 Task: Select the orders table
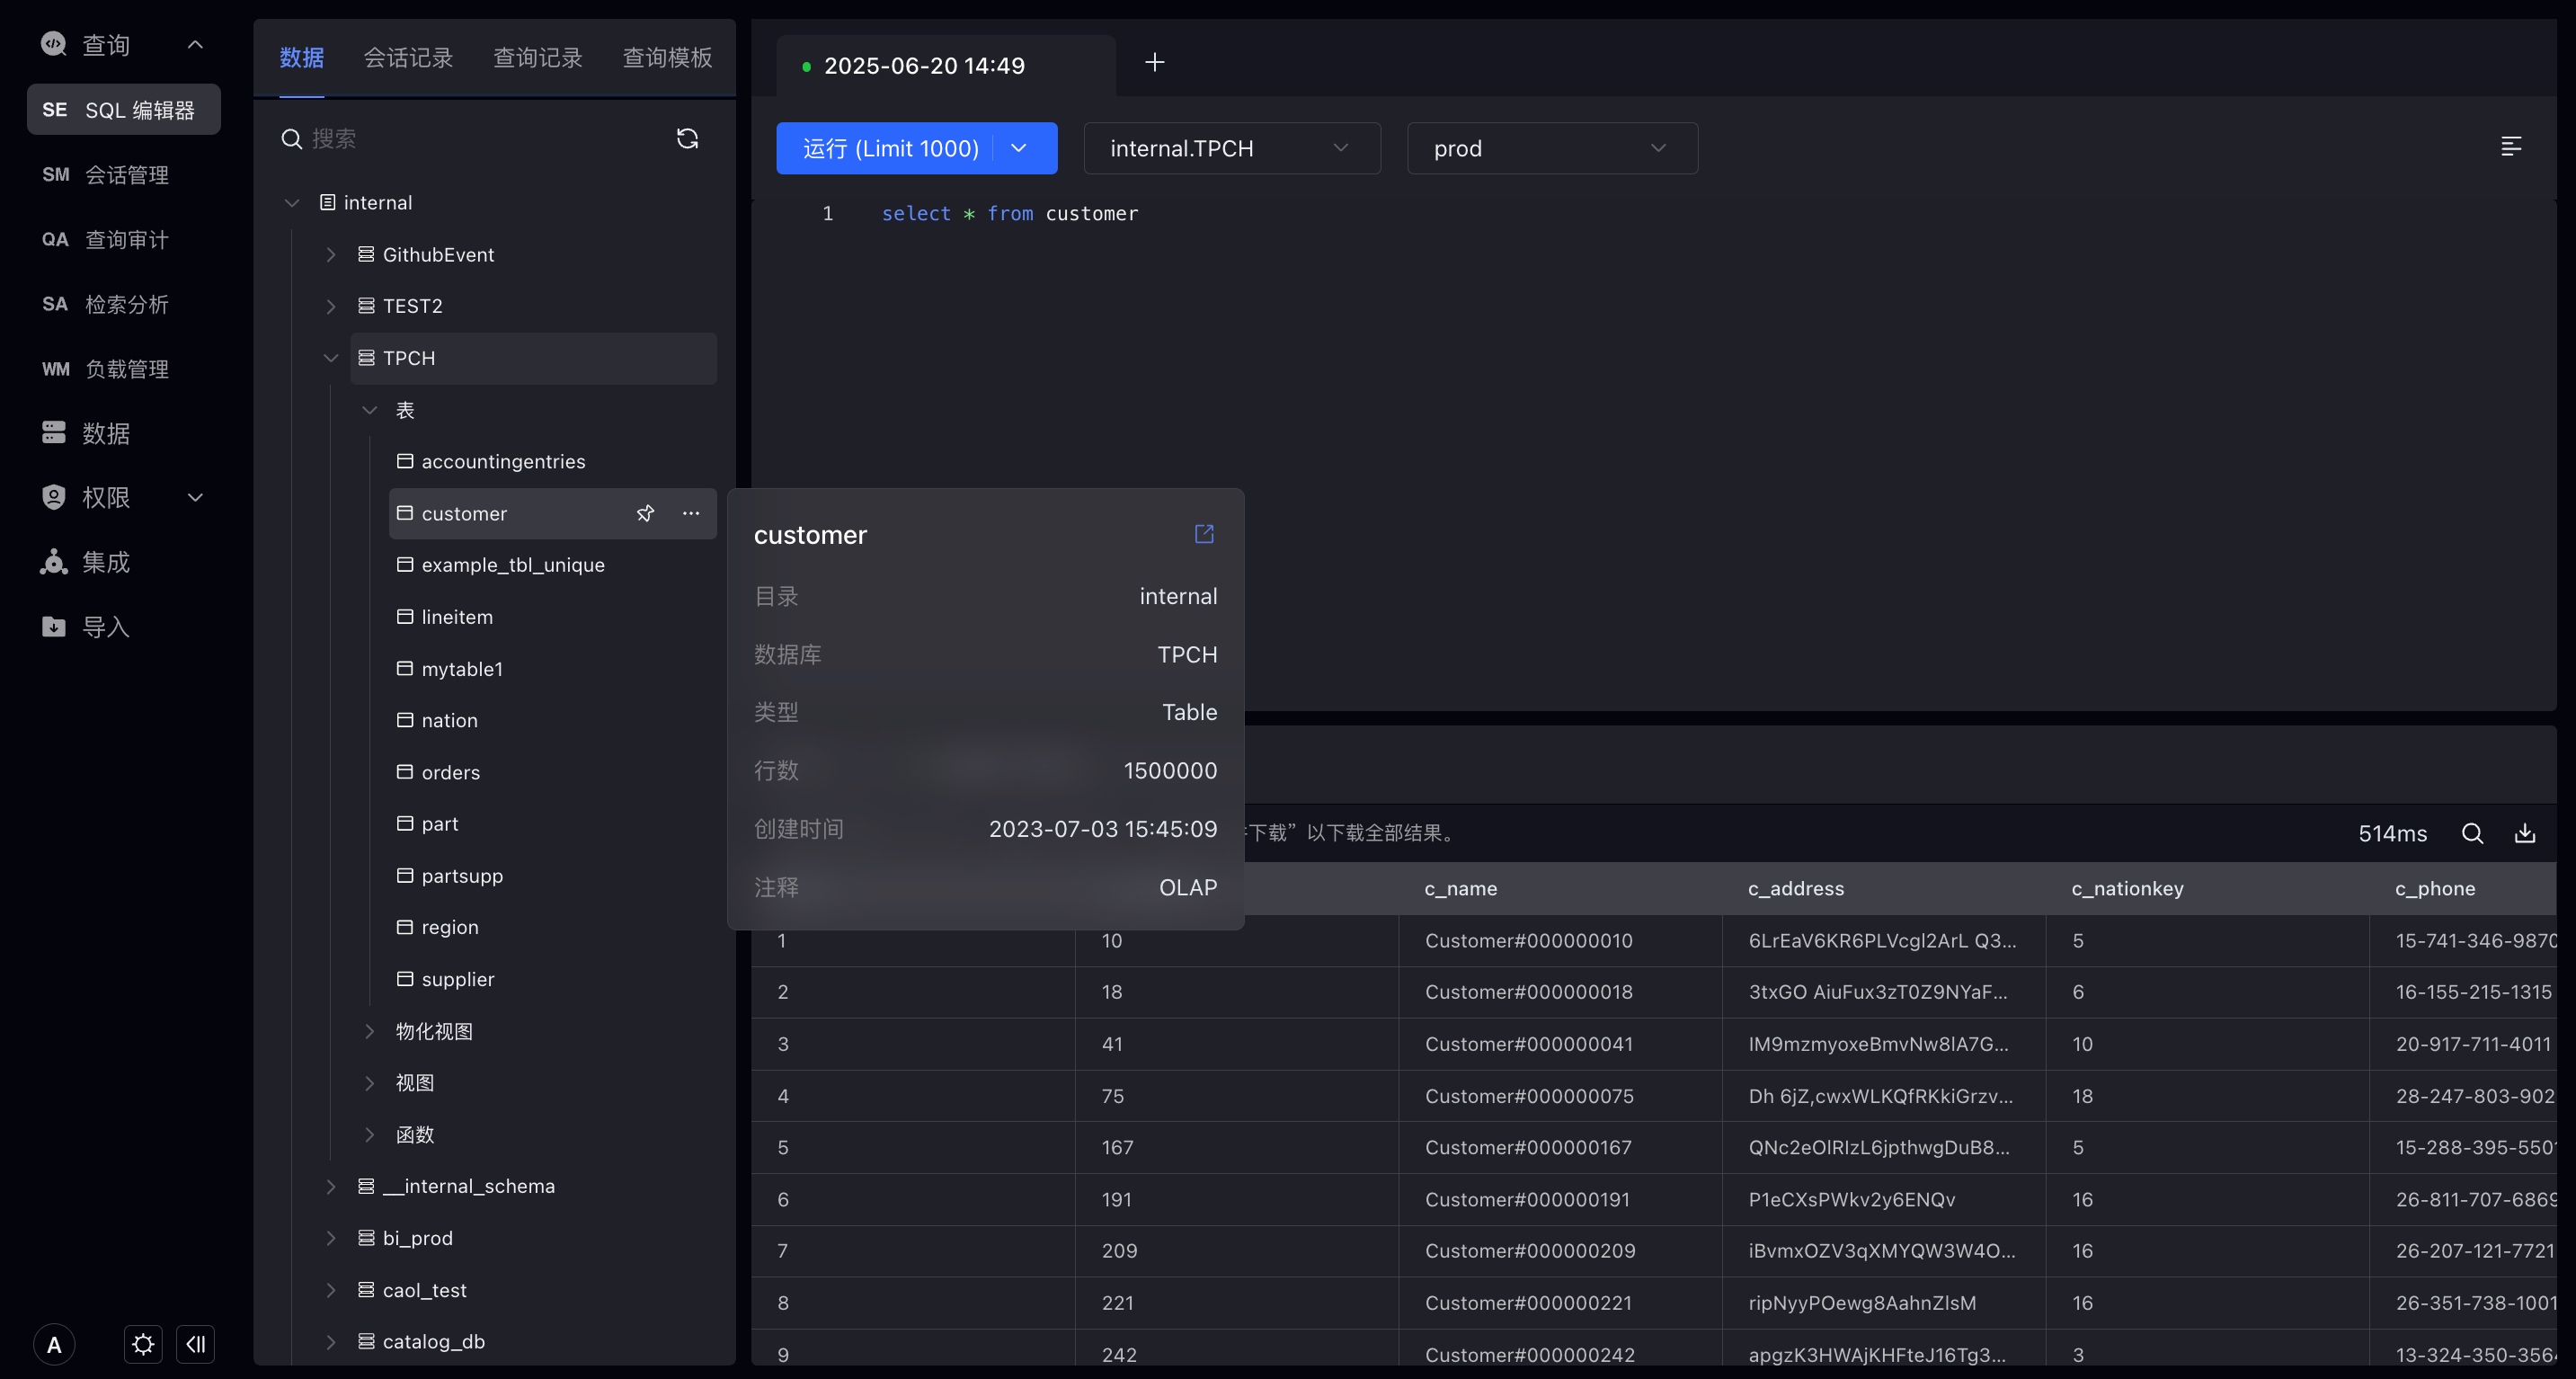pyautogui.click(x=553, y=772)
